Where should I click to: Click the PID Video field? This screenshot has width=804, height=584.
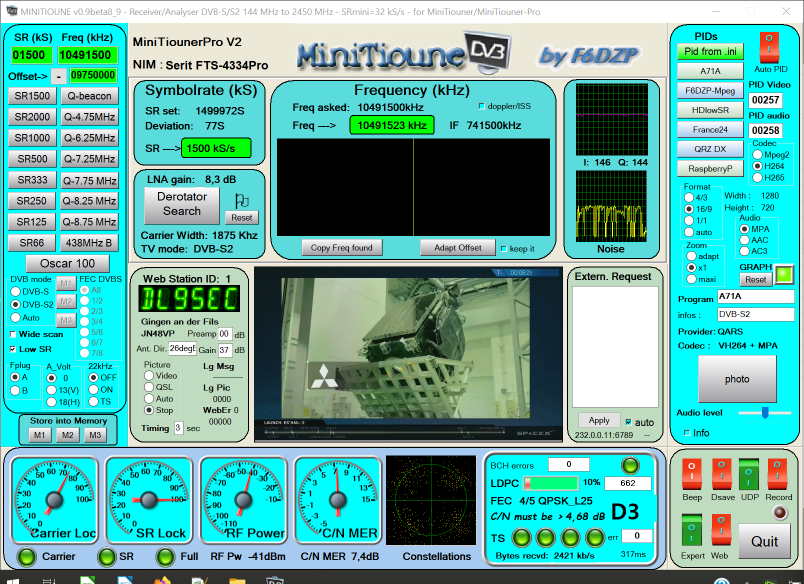[x=766, y=100]
